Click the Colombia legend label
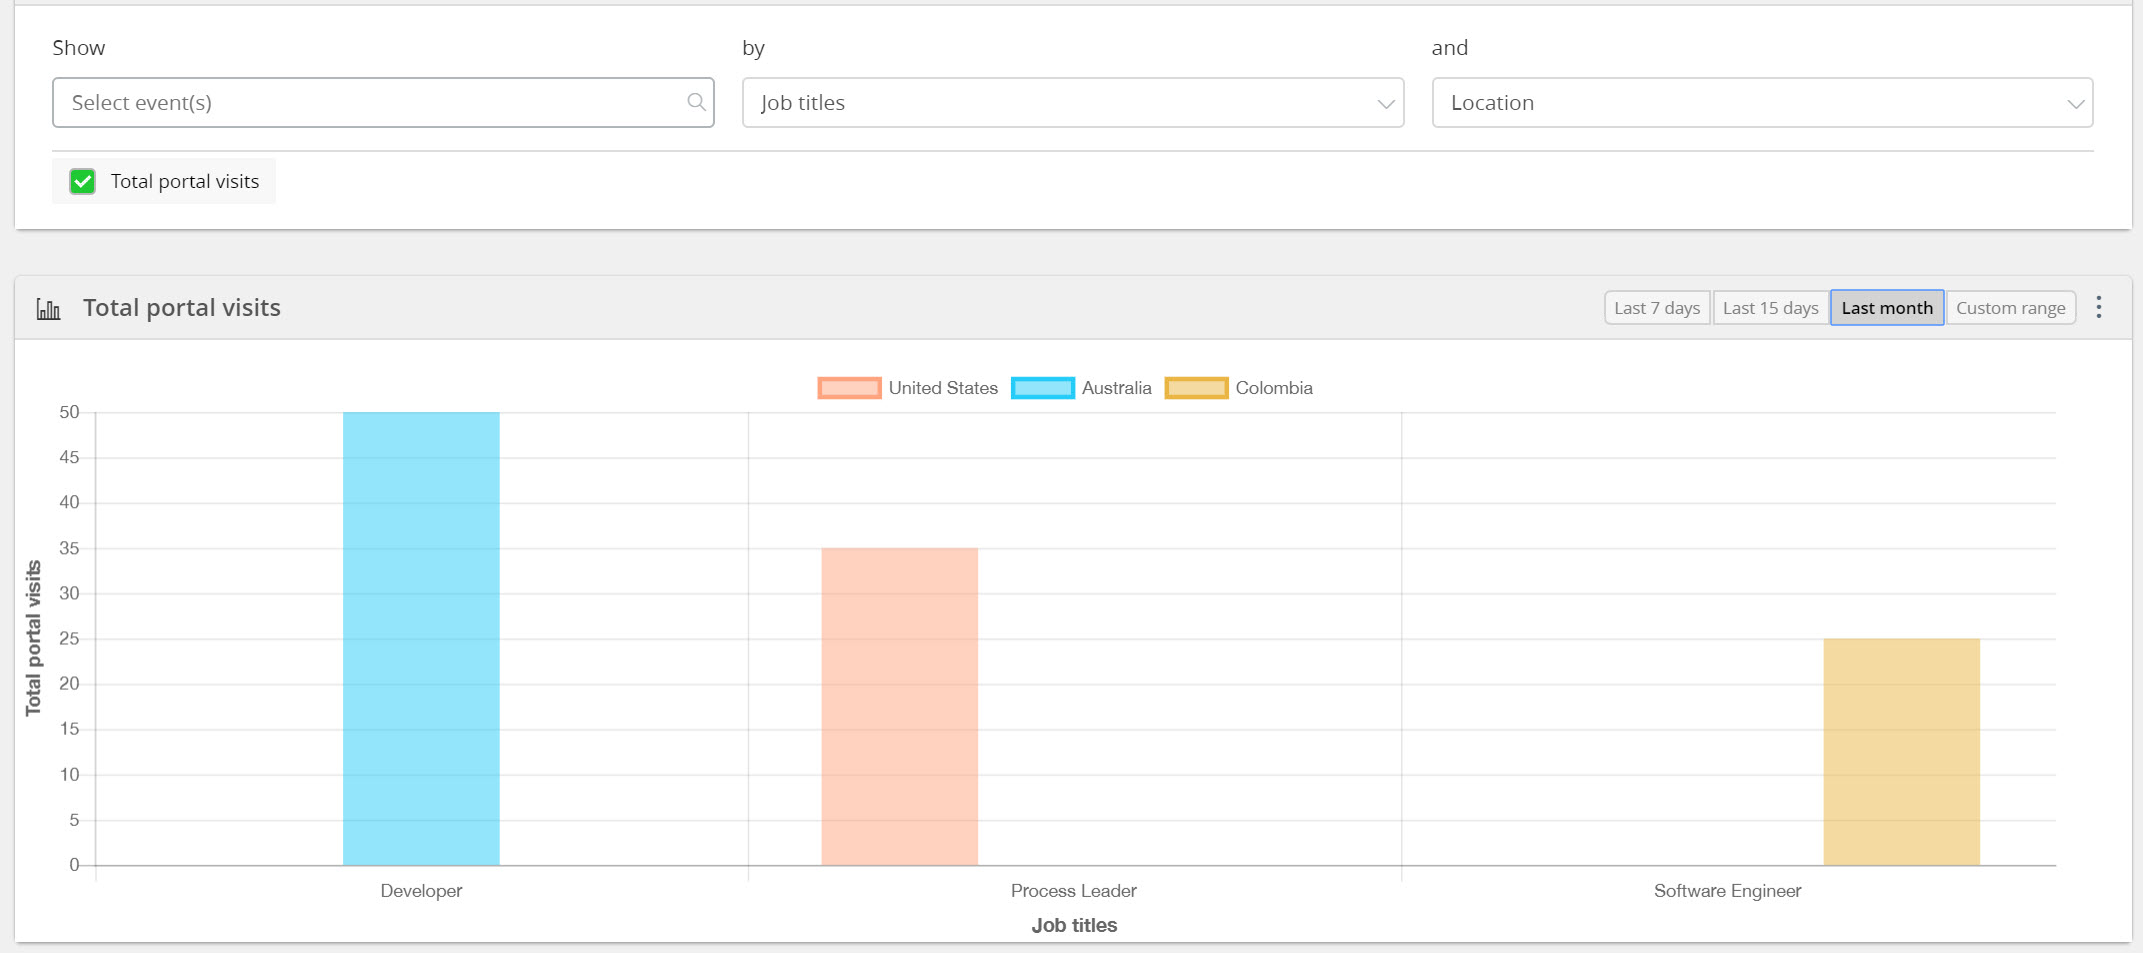 [1274, 388]
